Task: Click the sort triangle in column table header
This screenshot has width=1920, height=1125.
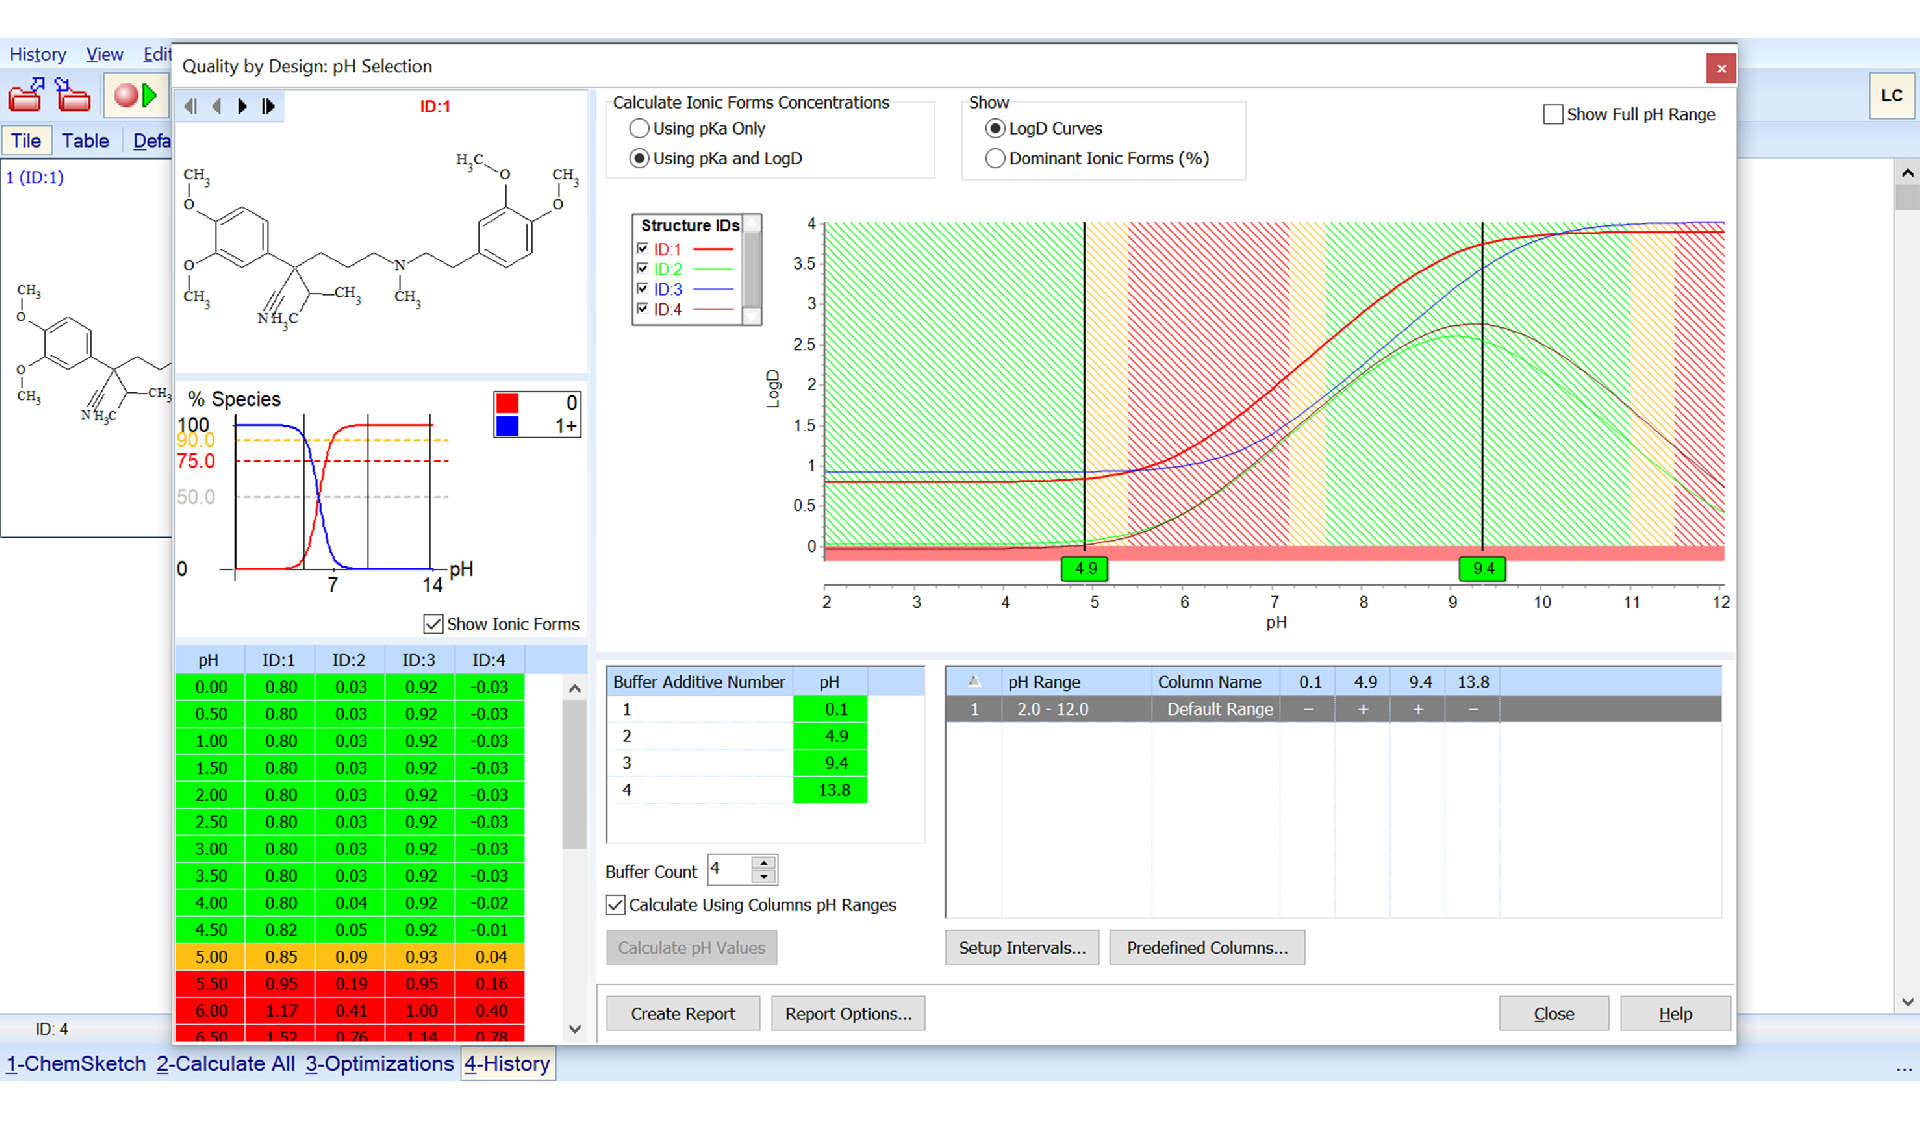Action: (974, 682)
